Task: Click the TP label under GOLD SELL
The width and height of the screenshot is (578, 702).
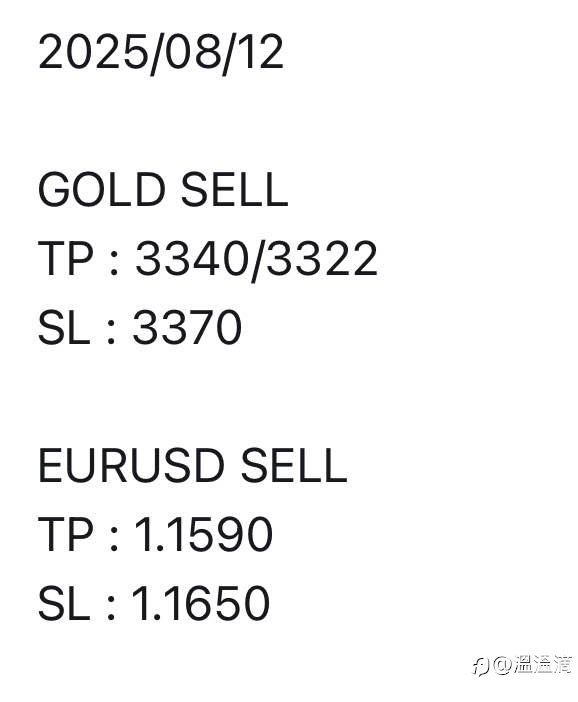Action: [x=65, y=258]
